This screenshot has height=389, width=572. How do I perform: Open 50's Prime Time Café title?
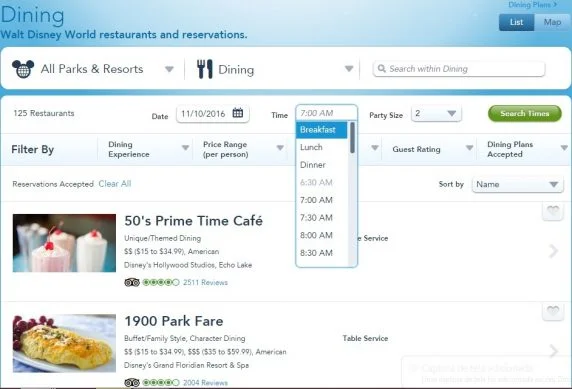coord(193,221)
